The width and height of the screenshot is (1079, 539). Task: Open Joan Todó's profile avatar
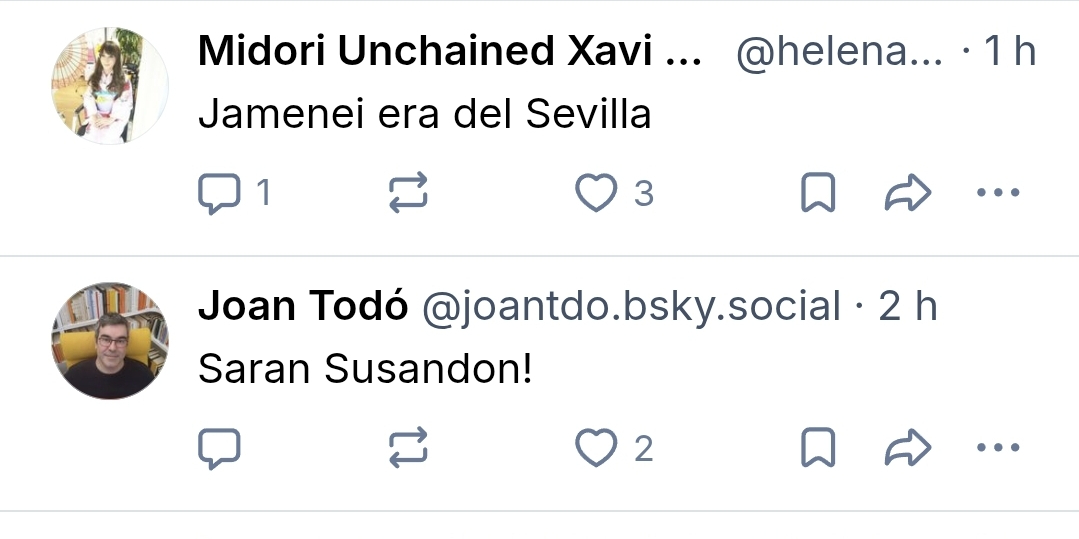[110, 341]
